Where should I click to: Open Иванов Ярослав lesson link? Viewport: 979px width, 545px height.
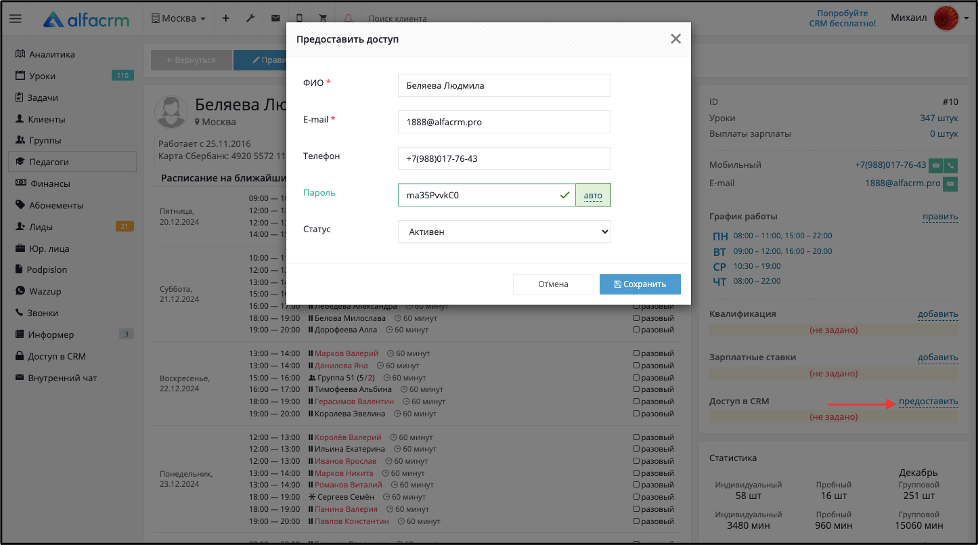[x=345, y=461]
